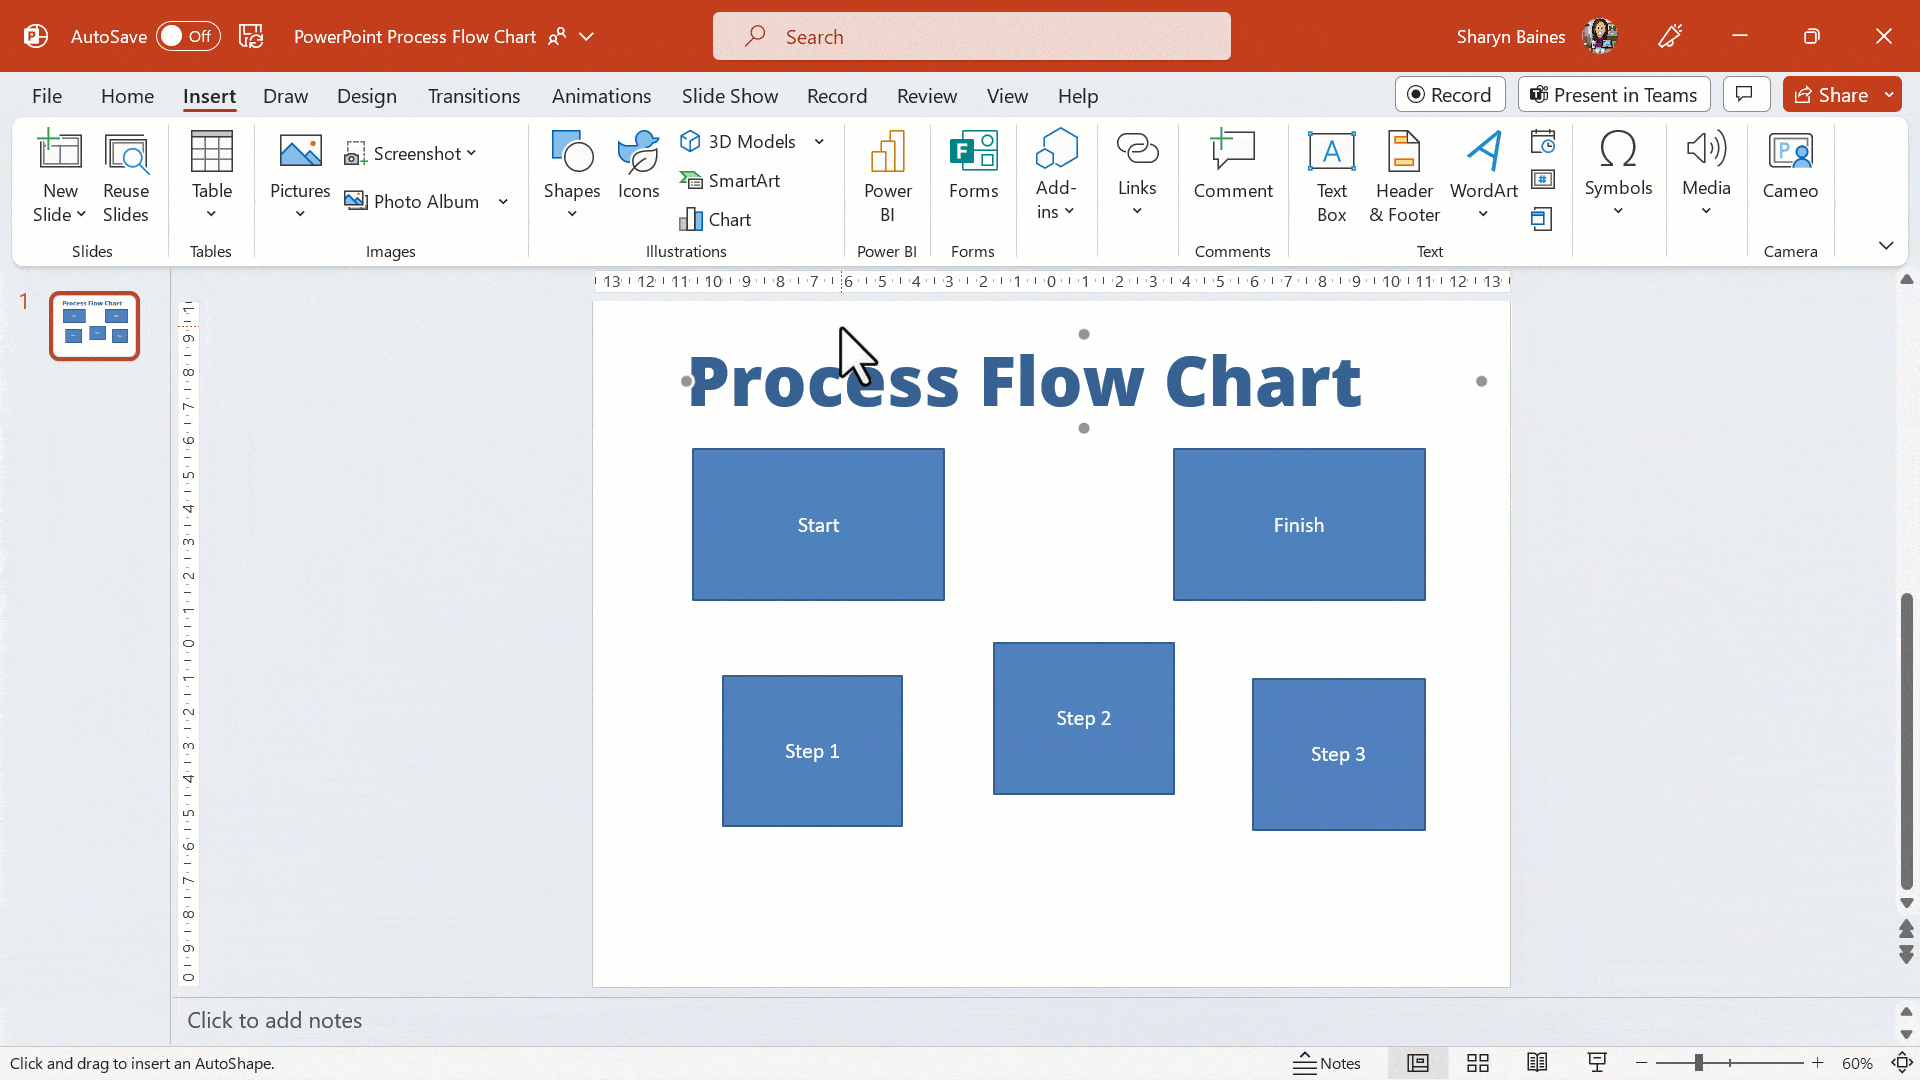Screen dimensions: 1920x1080
Task: Show the Notes pane
Action: 1328,1063
